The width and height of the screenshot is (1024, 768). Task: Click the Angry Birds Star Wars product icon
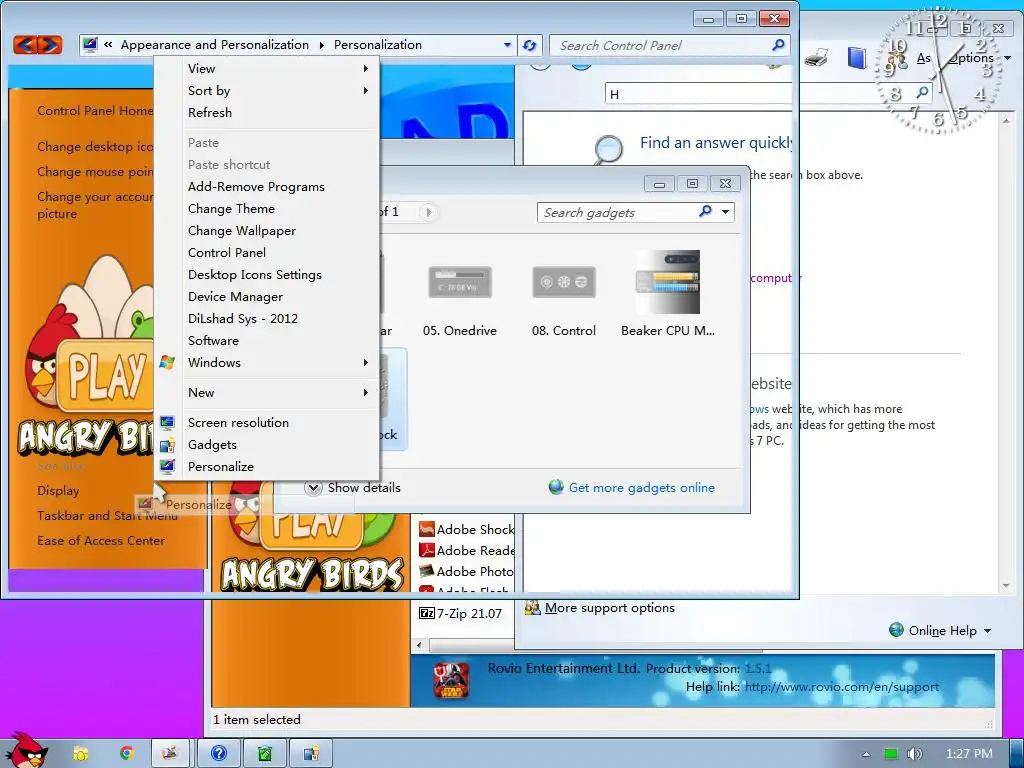coord(451,680)
